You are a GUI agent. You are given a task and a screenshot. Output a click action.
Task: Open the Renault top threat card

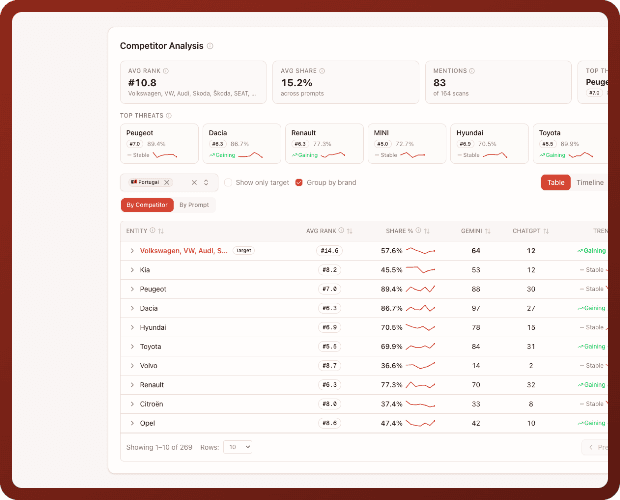coord(324,143)
